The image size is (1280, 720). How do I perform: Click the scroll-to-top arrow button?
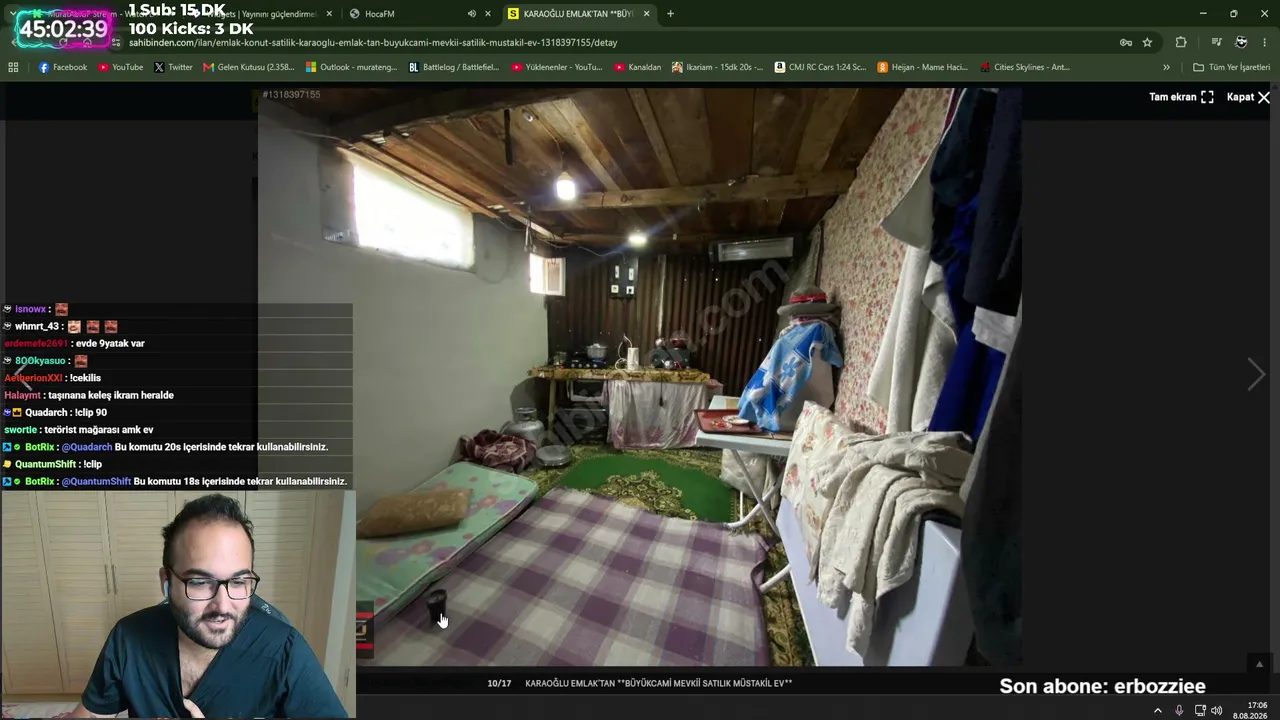[1259, 664]
